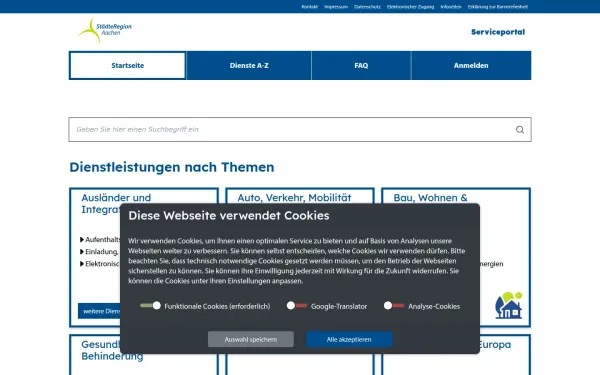Open Auto, Verkehr, Mobilität heading
The width and height of the screenshot is (600, 375).
click(294, 197)
